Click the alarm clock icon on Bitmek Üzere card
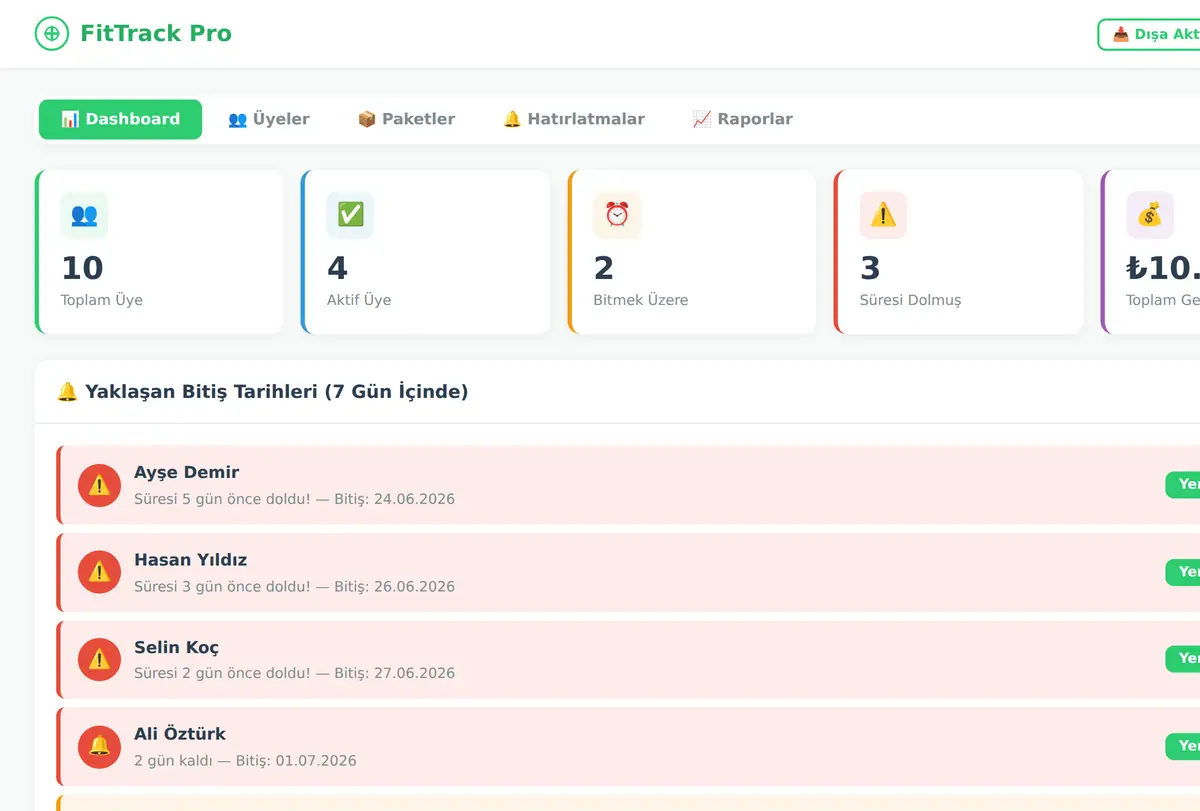The width and height of the screenshot is (1200, 811). [x=617, y=215]
